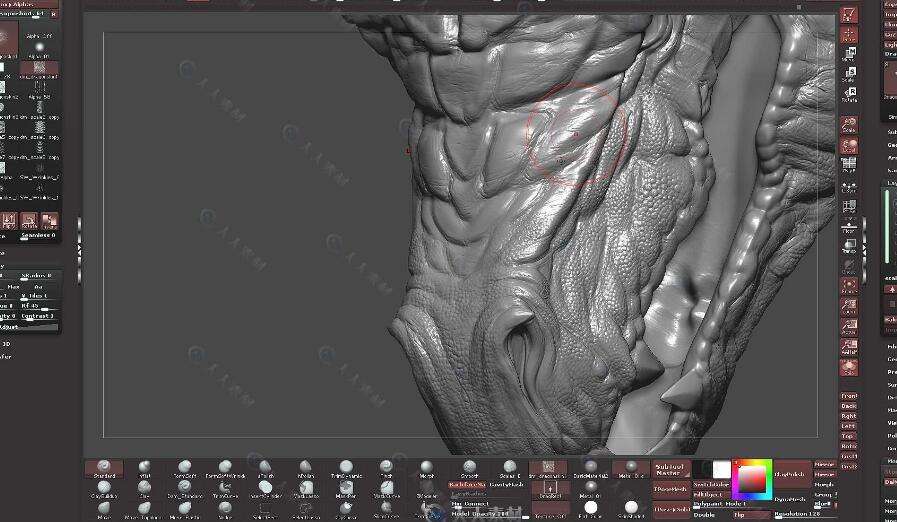
Task: Click the DynaMesh button
Action: (792, 500)
